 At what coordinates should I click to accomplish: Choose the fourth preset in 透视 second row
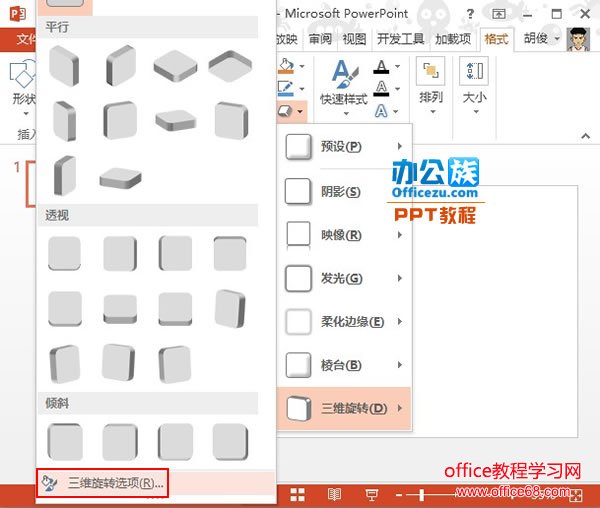click(x=230, y=308)
